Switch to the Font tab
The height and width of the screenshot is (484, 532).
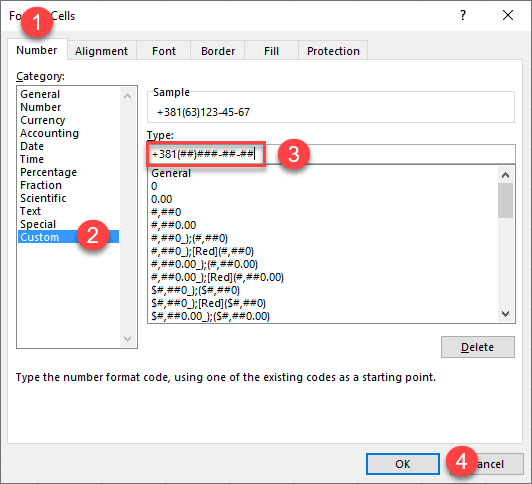click(x=164, y=51)
